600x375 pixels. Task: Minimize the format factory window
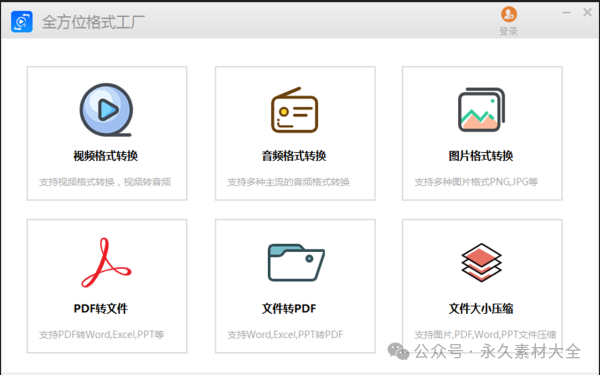click(x=566, y=13)
